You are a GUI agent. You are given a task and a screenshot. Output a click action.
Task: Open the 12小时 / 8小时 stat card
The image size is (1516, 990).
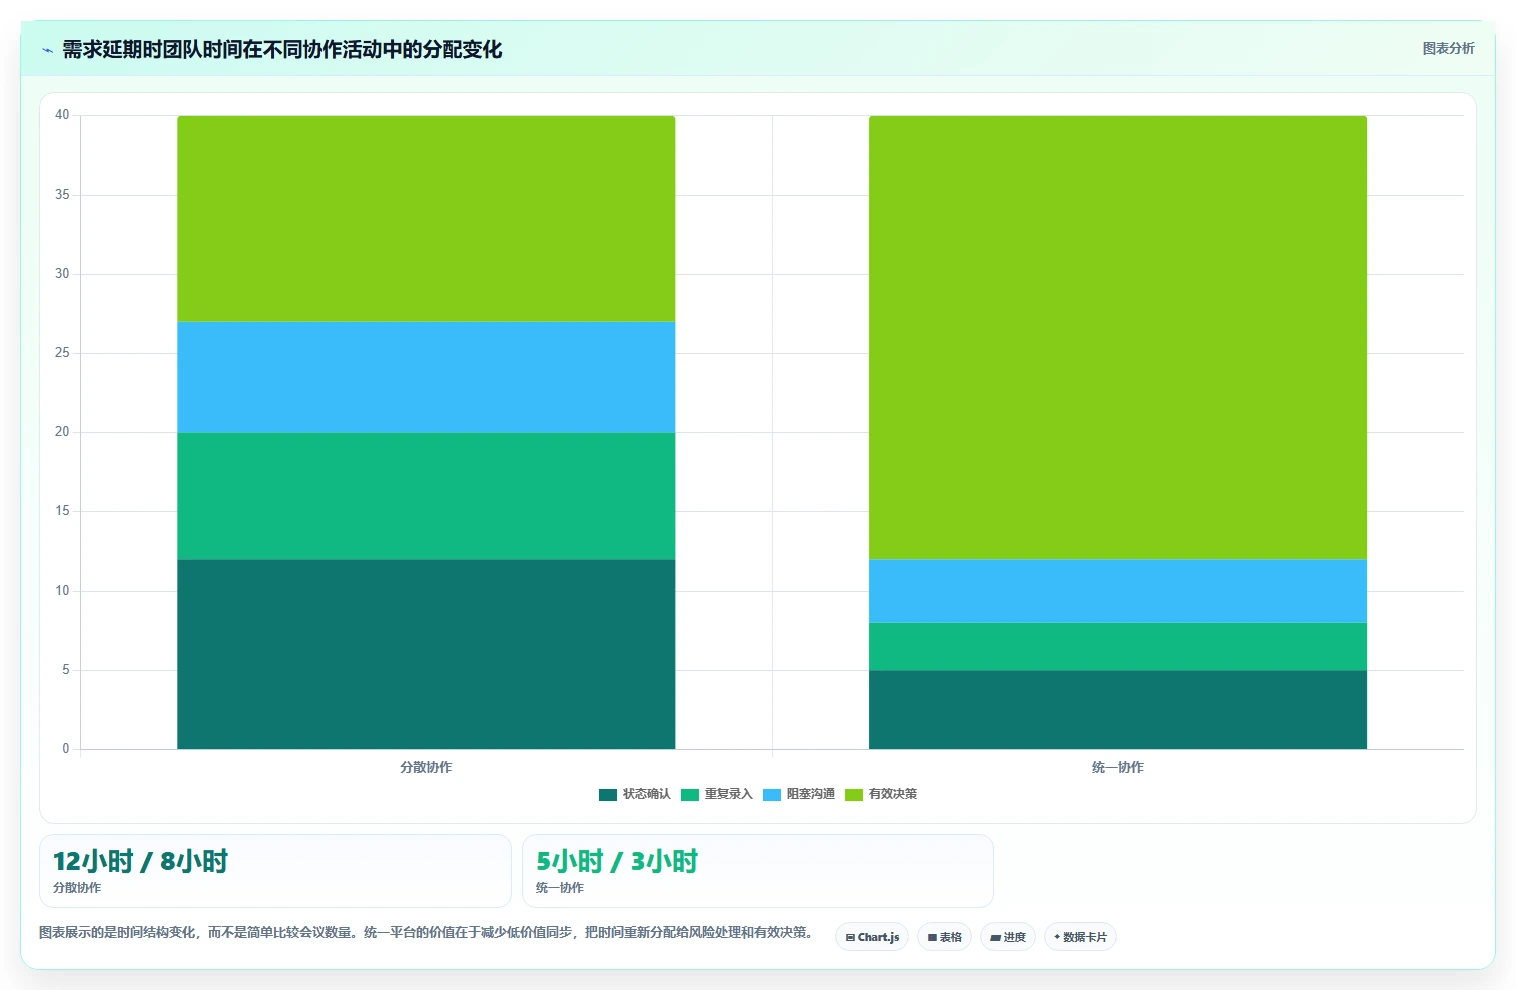[275, 871]
